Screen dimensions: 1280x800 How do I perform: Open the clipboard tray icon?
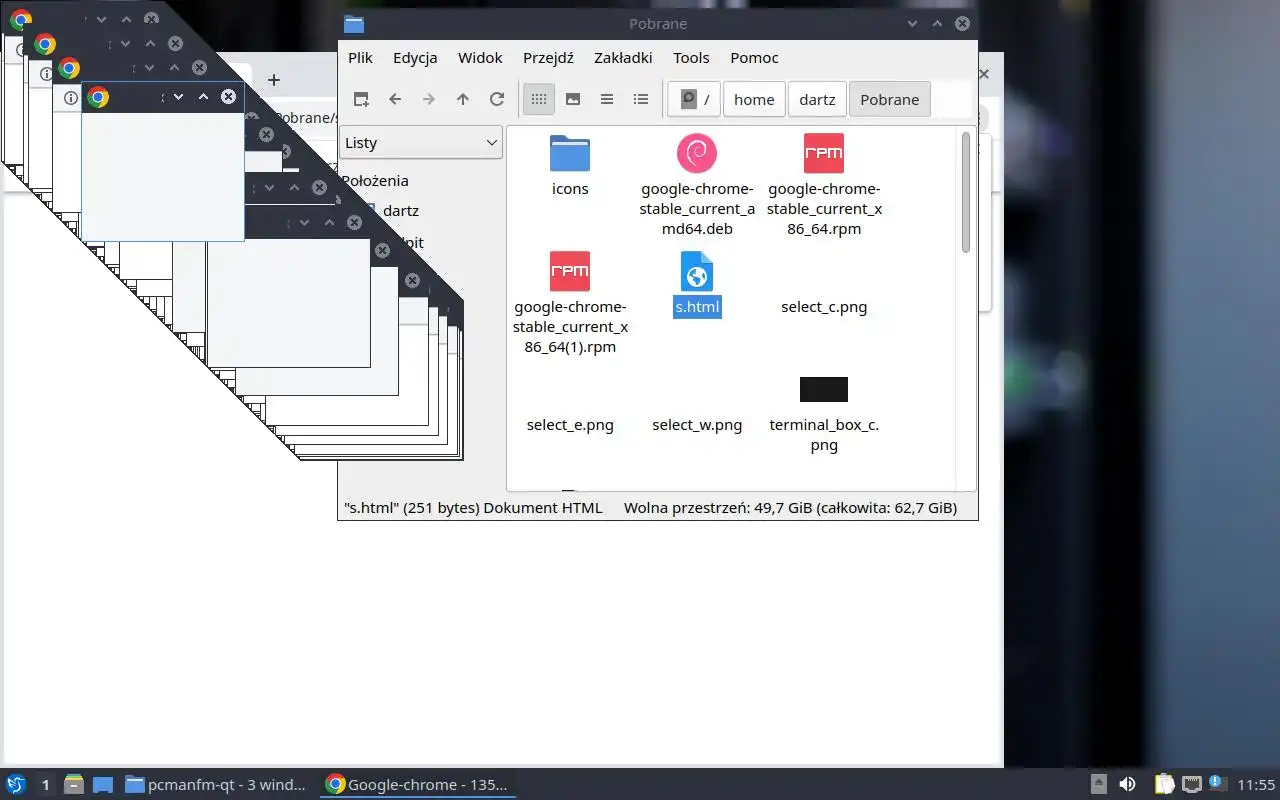[1164, 785]
